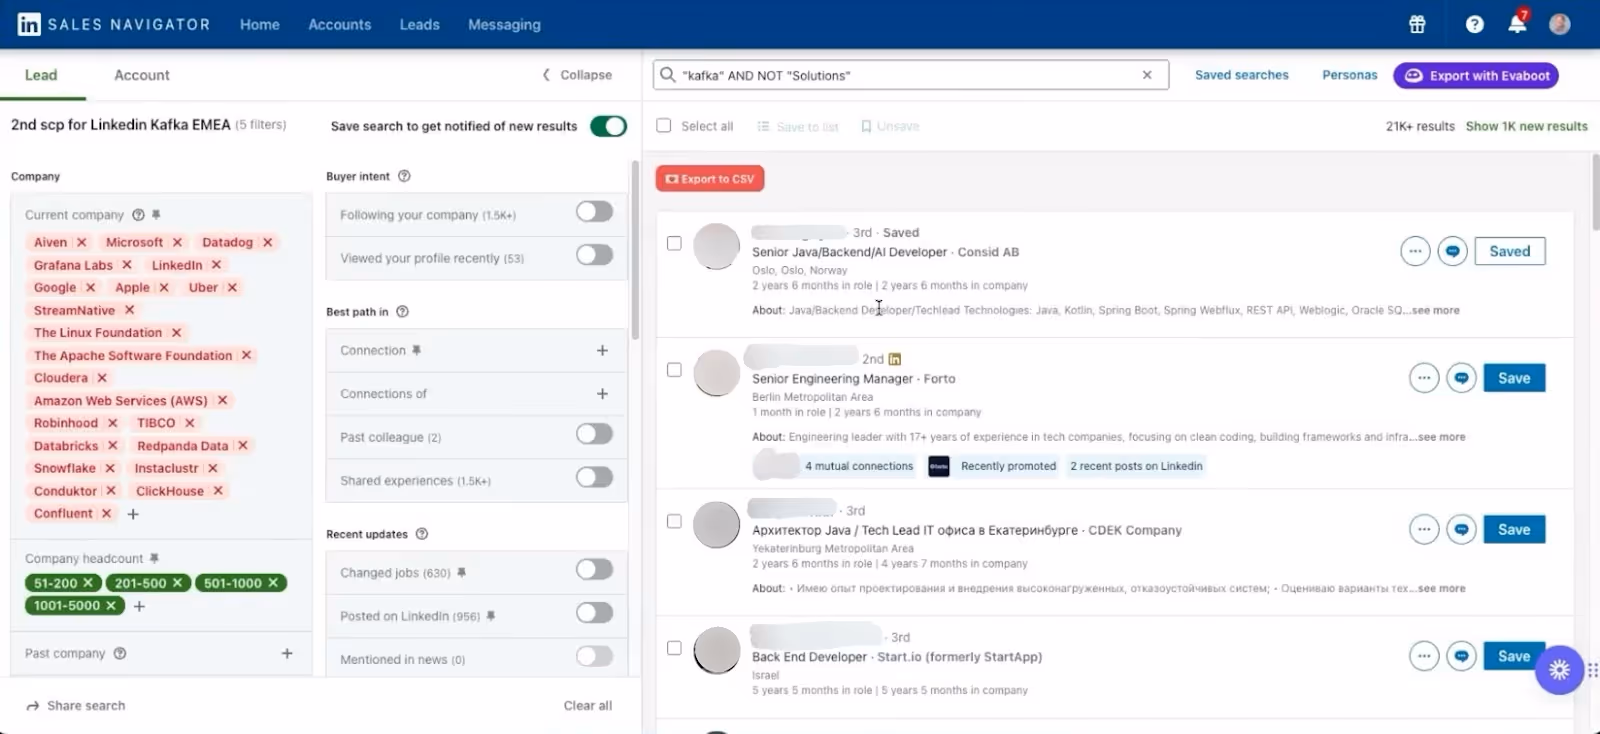1600x734 pixels.
Task: Expand see more on Consid AB about
Action: click(1435, 311)
